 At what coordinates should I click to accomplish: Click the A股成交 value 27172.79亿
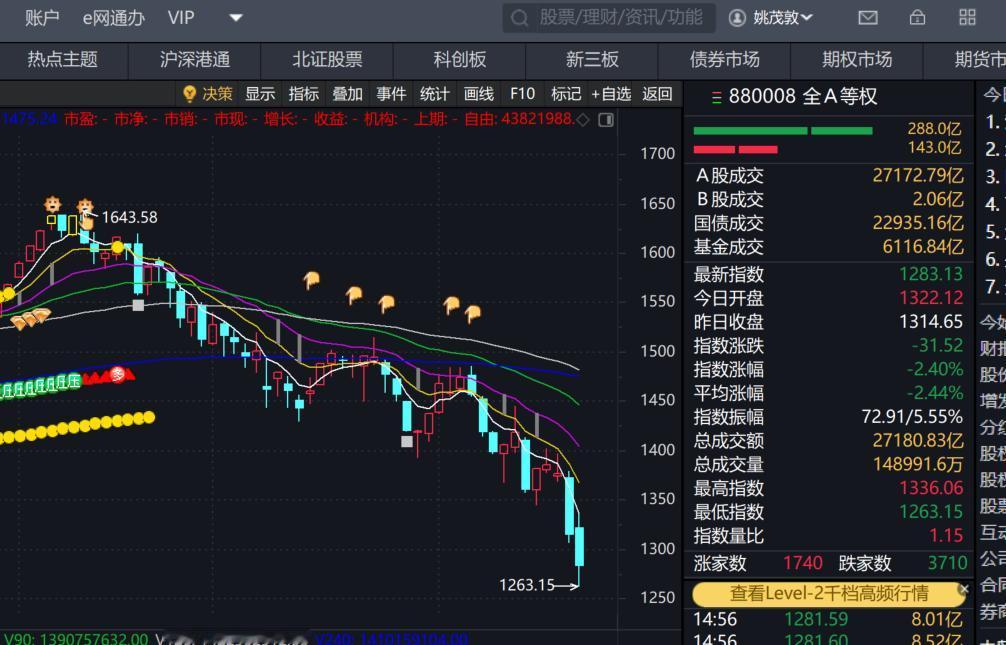click(917, 175)
